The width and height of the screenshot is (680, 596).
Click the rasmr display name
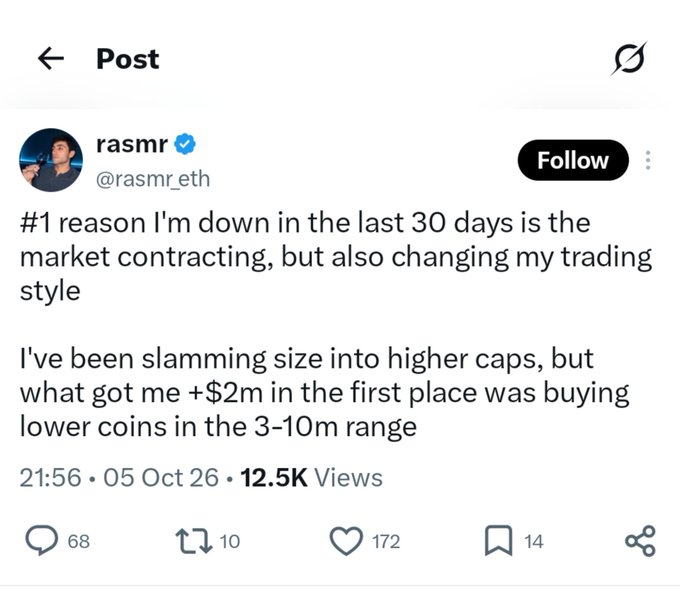pos(132,144)
